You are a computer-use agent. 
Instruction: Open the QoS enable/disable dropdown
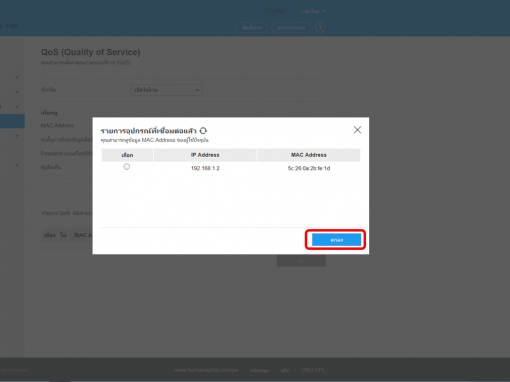166,90
